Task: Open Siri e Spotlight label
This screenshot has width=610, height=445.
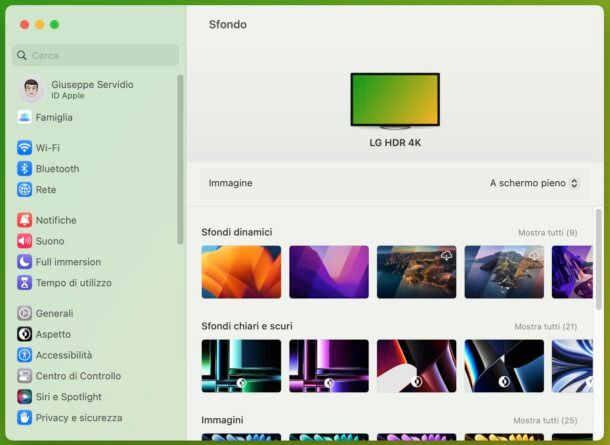Action: [x=68, y=397]
